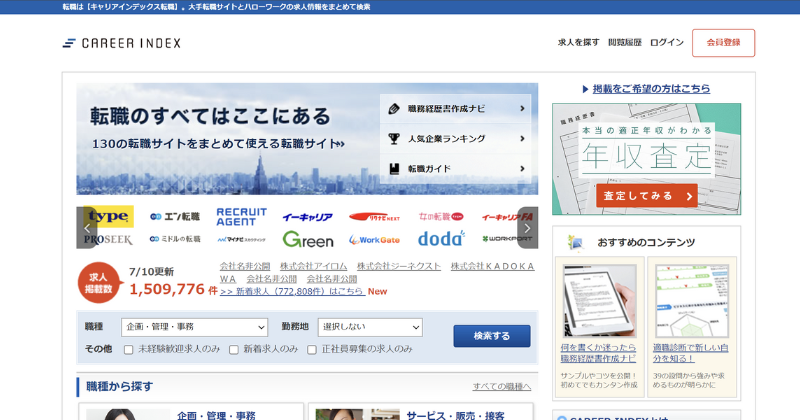This screenshot has height=420, width=800.
Task: Open 閲覧履歴 in the header
Action: pyautogui.click(x=624, y=43)
